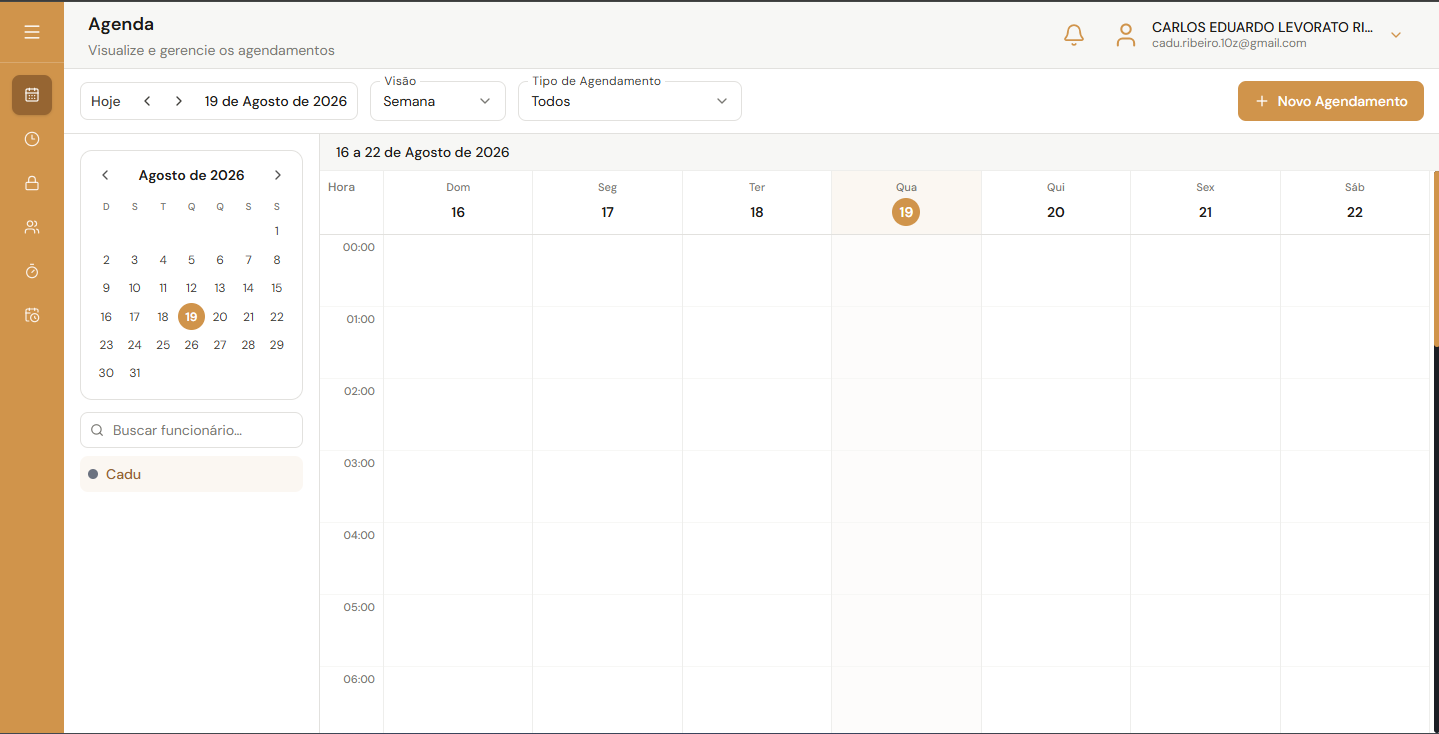Click the user profile avatar icon

coord(1126,35)
